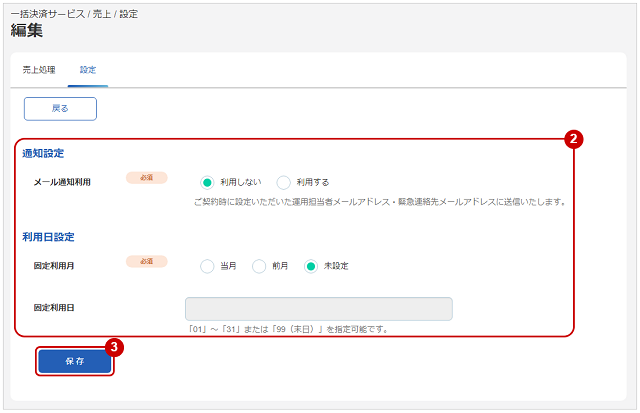The image size is (640, 413).
Task: Select the 設定 tab
Action: [88, 70]
